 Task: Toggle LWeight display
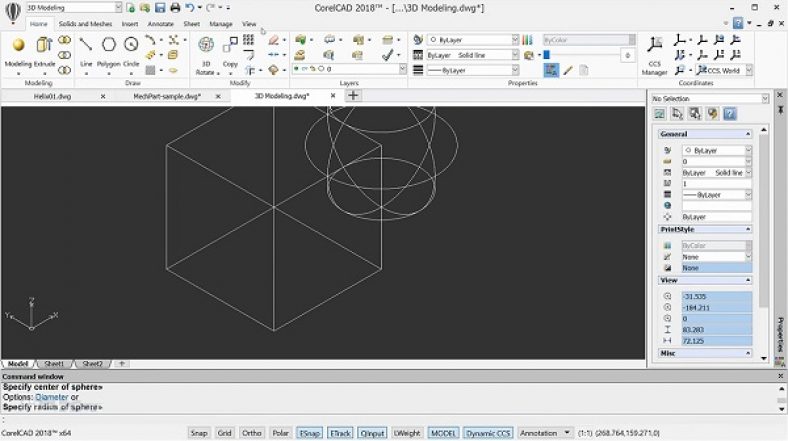407,433
